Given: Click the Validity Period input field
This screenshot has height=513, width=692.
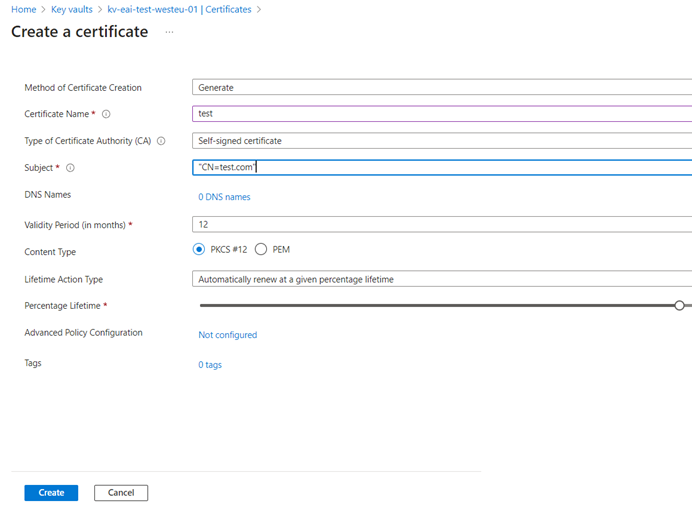Looking at the screenshot, I should [442, 224].
